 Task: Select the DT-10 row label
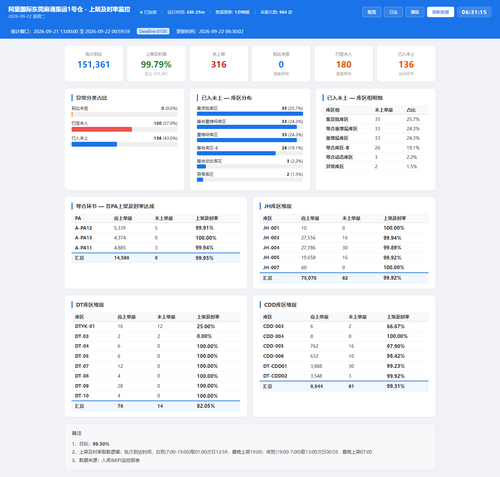(82, 396)
